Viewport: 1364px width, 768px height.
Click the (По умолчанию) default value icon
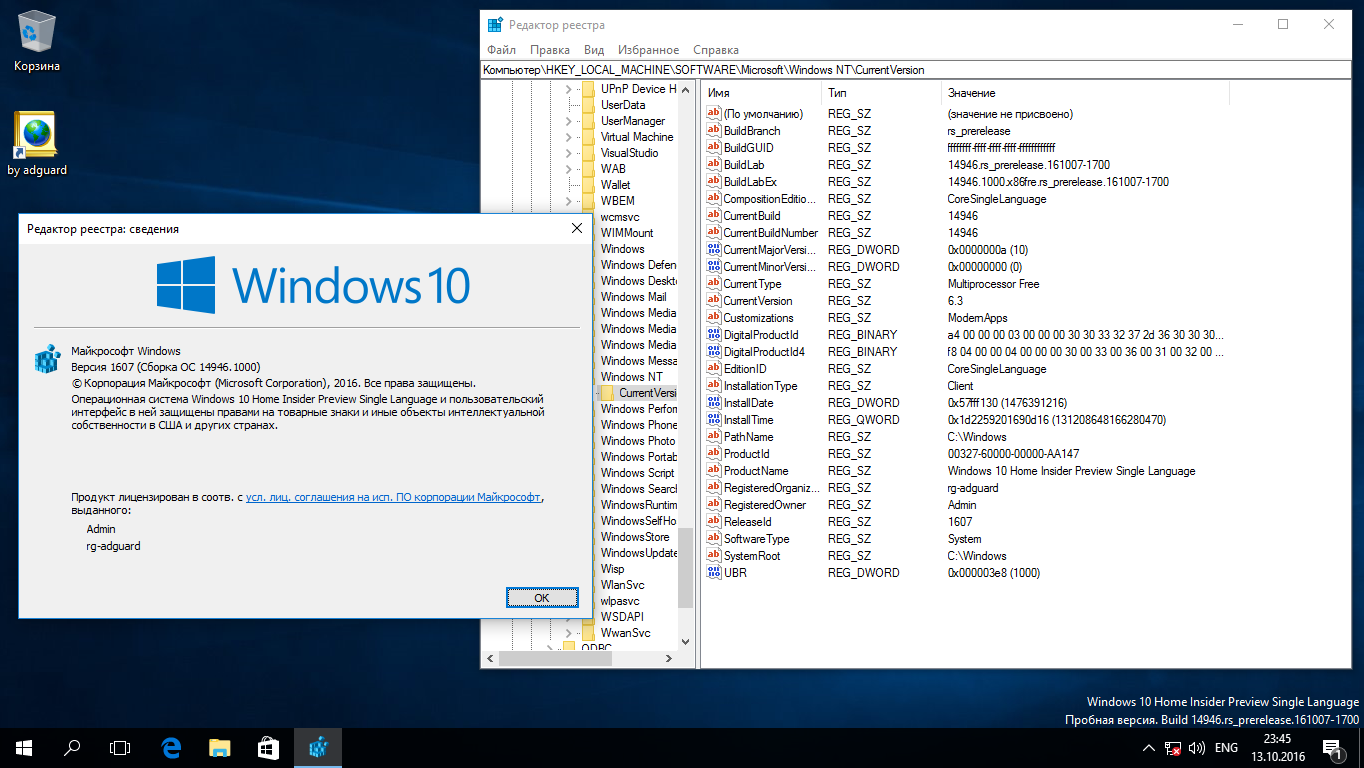714,114
